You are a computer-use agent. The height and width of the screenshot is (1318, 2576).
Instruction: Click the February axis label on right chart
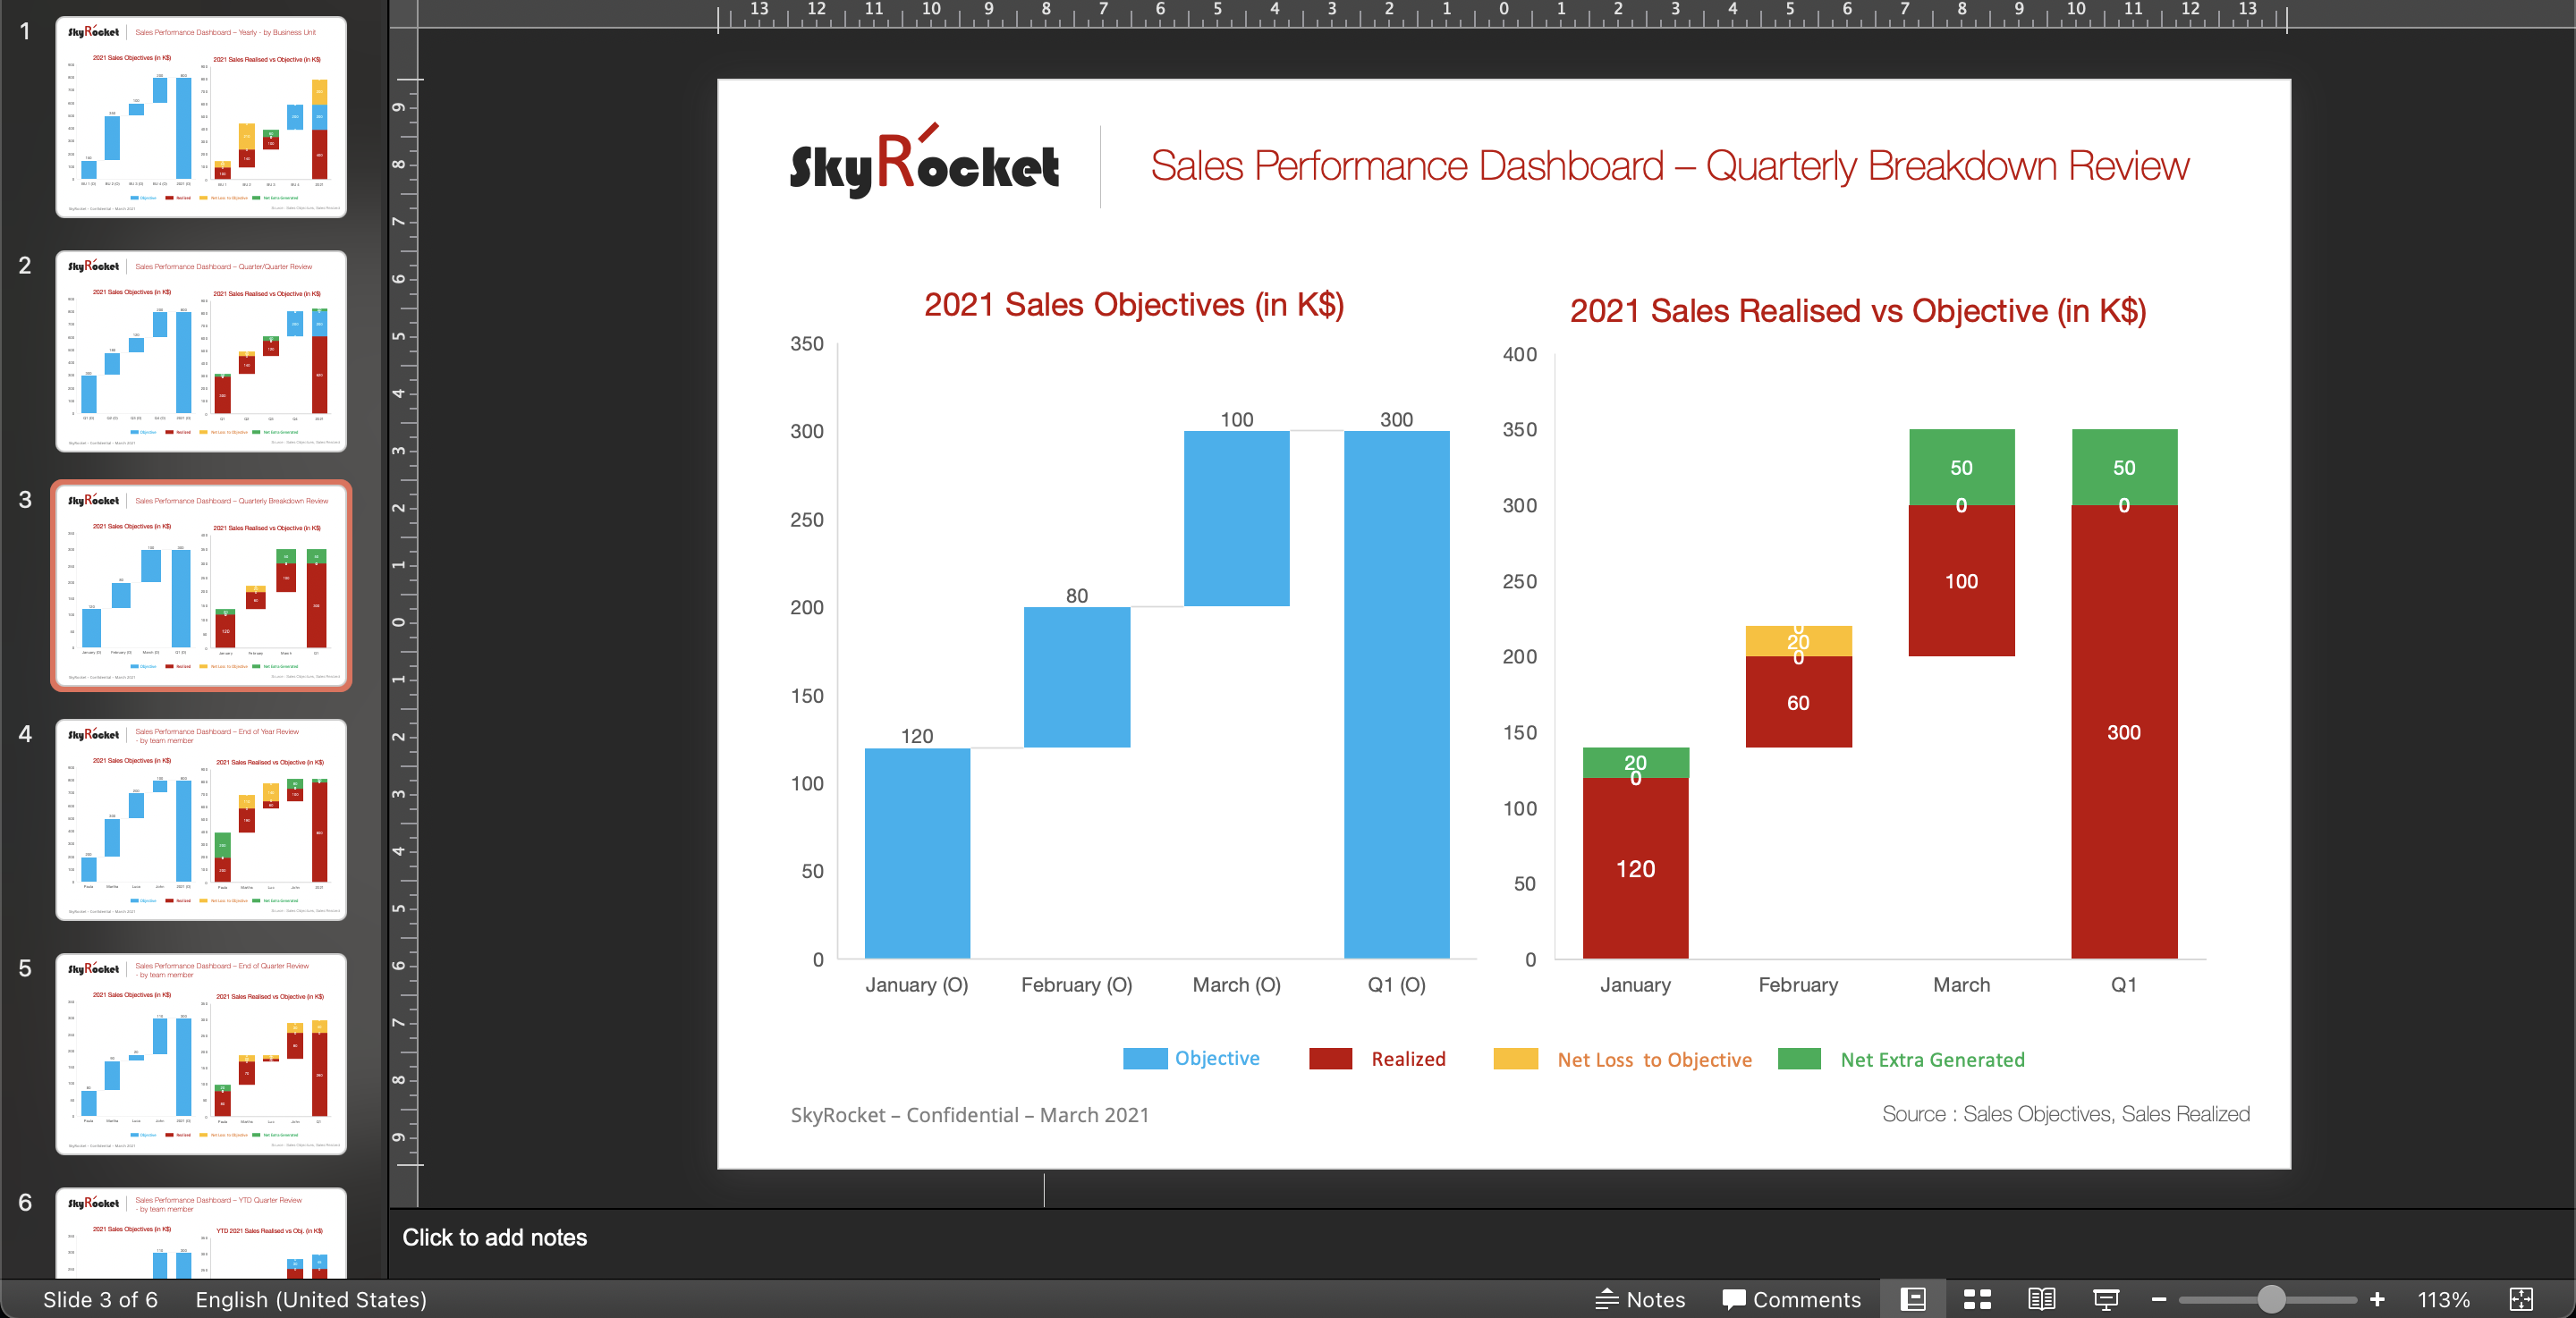coord(1798,985)
